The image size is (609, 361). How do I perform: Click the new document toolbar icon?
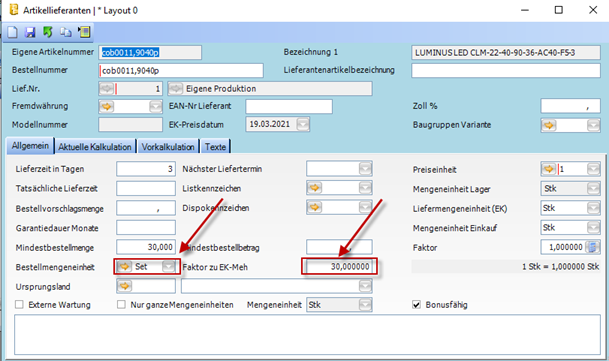tap(12, 32)
